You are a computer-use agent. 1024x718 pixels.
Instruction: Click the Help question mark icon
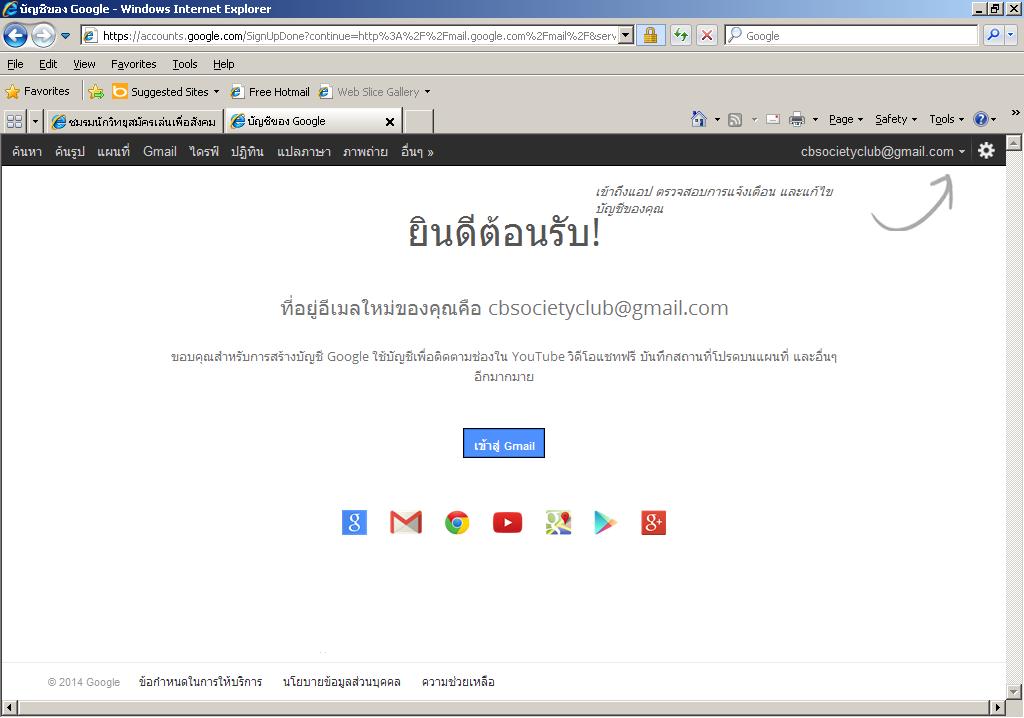point(981,119)
